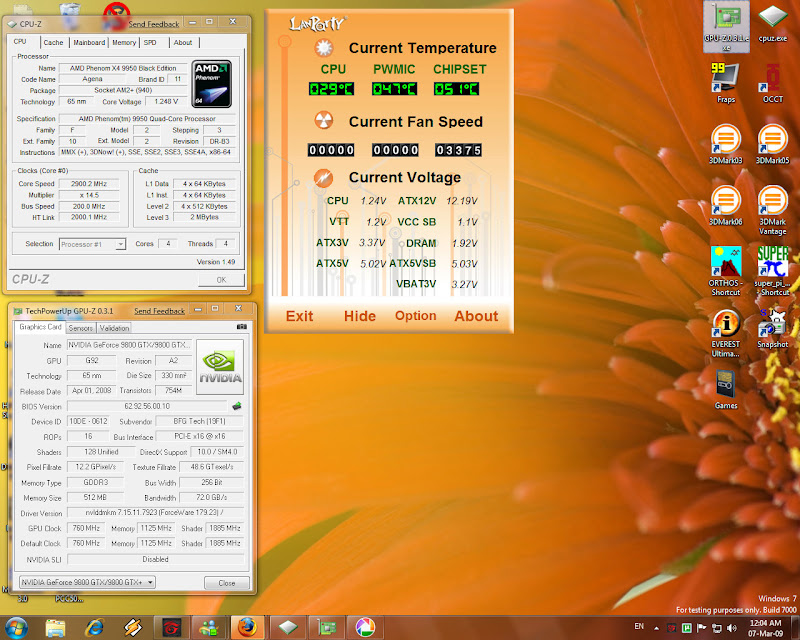Launch the OCCT desktop shortcut
This screenshot has height=640, width=800.
pos(772,83)
